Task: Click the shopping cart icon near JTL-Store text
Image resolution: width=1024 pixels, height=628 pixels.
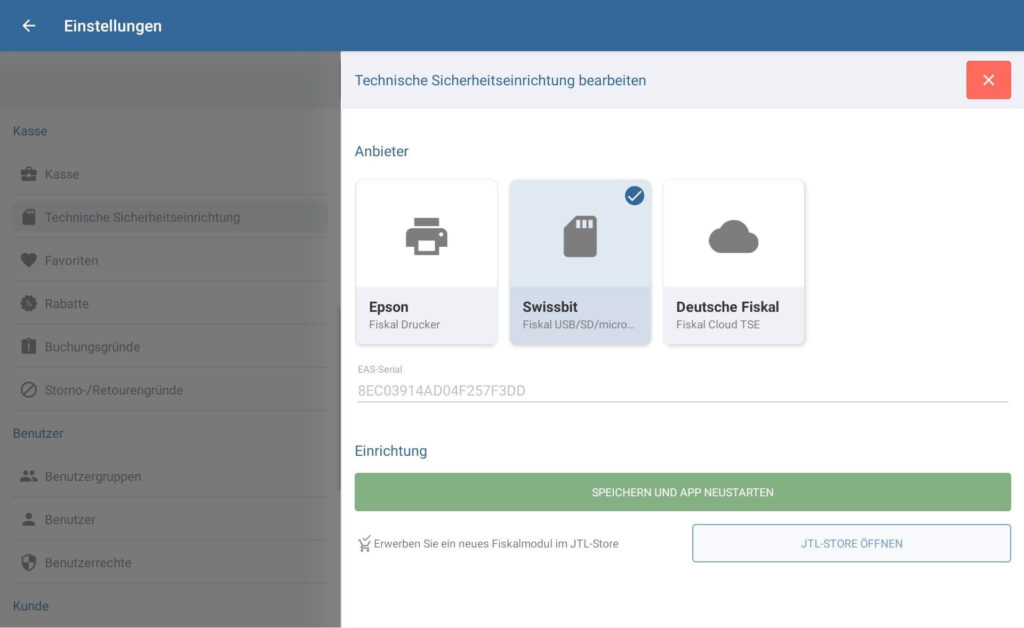Action: [364, 544]
